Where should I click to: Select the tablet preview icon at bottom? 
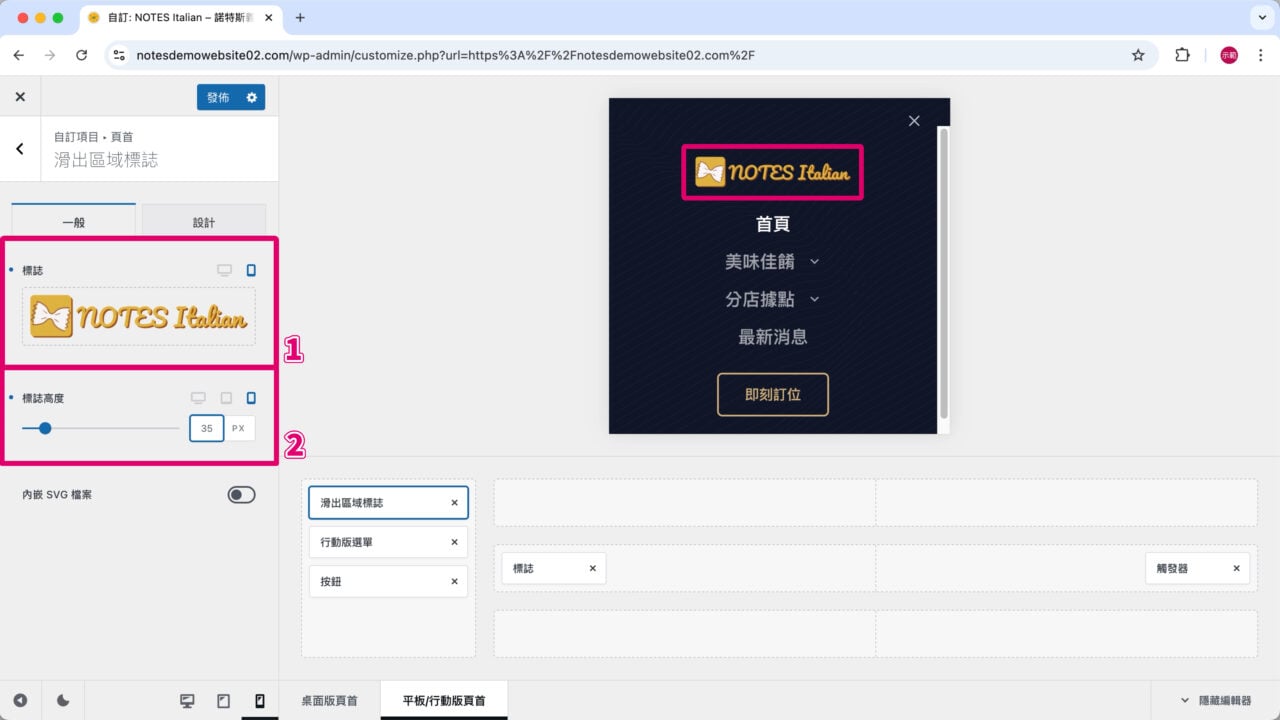click(x=223, y=700)
